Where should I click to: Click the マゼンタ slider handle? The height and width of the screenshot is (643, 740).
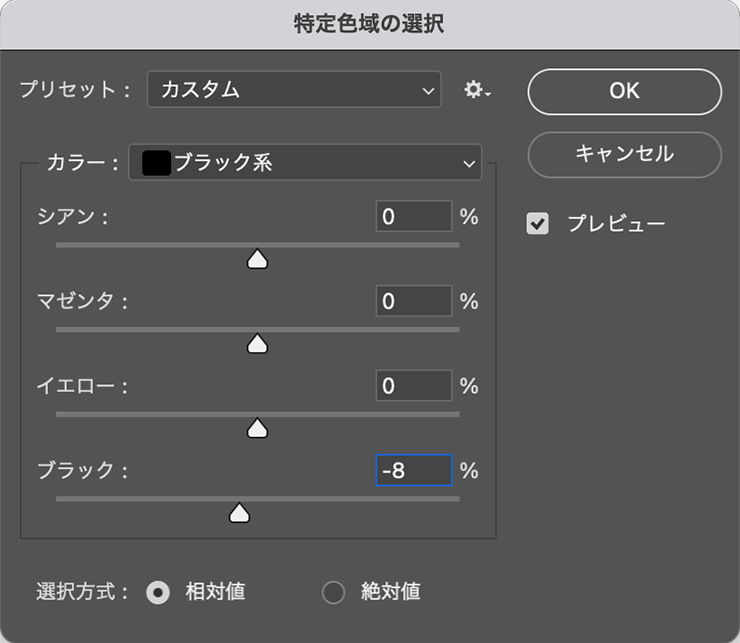click(257, 344)
